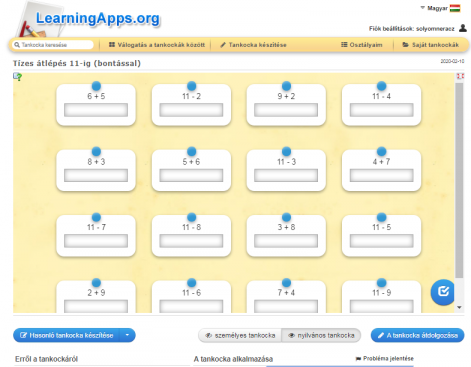
Task: Click the blue pin on 11 - 7 card
Action: point(96,217)
